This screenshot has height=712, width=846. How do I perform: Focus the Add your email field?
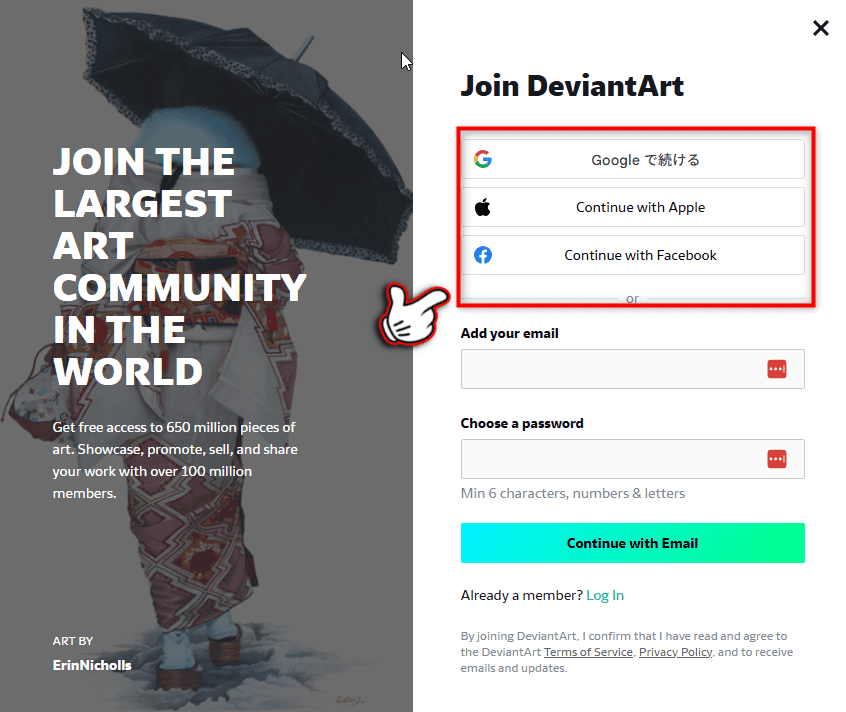coord(632,369)
